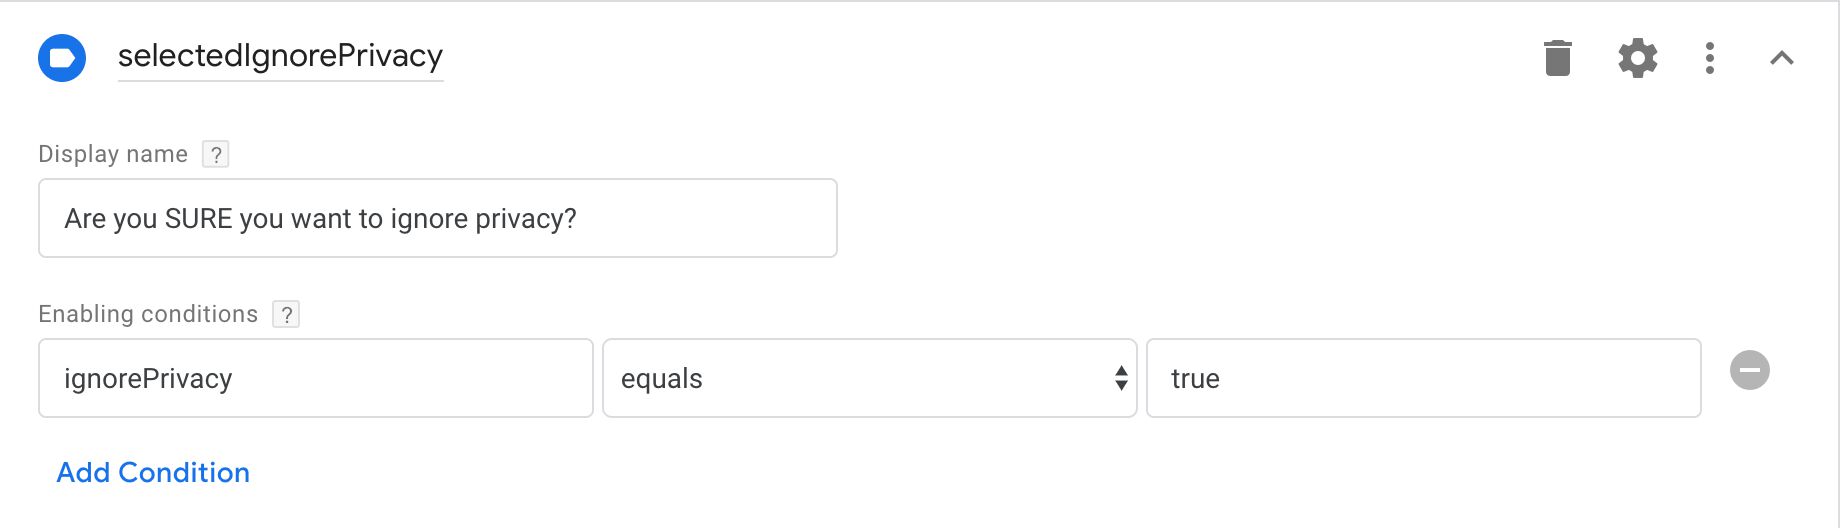This screenshot has height=528, width=1844.
Task: Click the operator dropdown up-down arrows
Action: [1121, 378]
